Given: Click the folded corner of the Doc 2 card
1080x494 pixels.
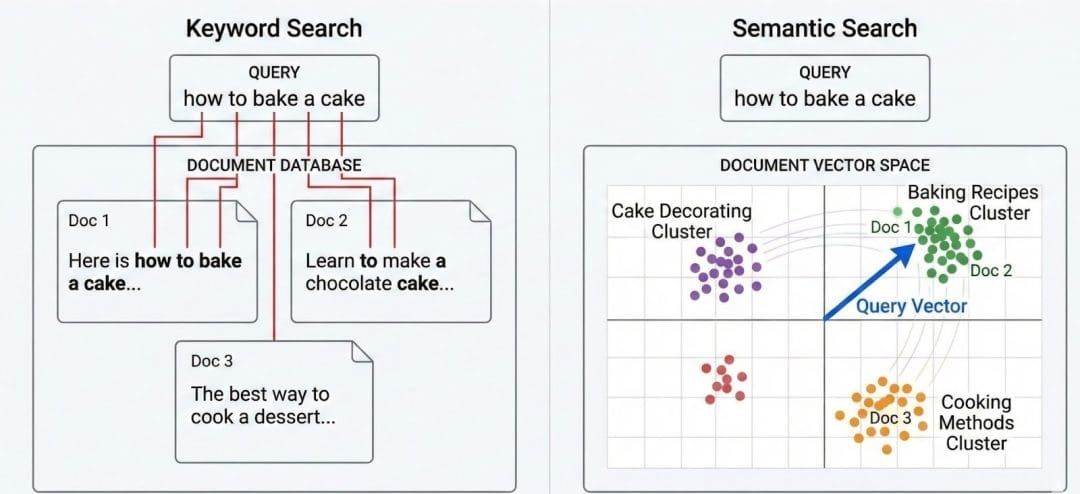Looking at the screenshot, I should pos(480,212).
